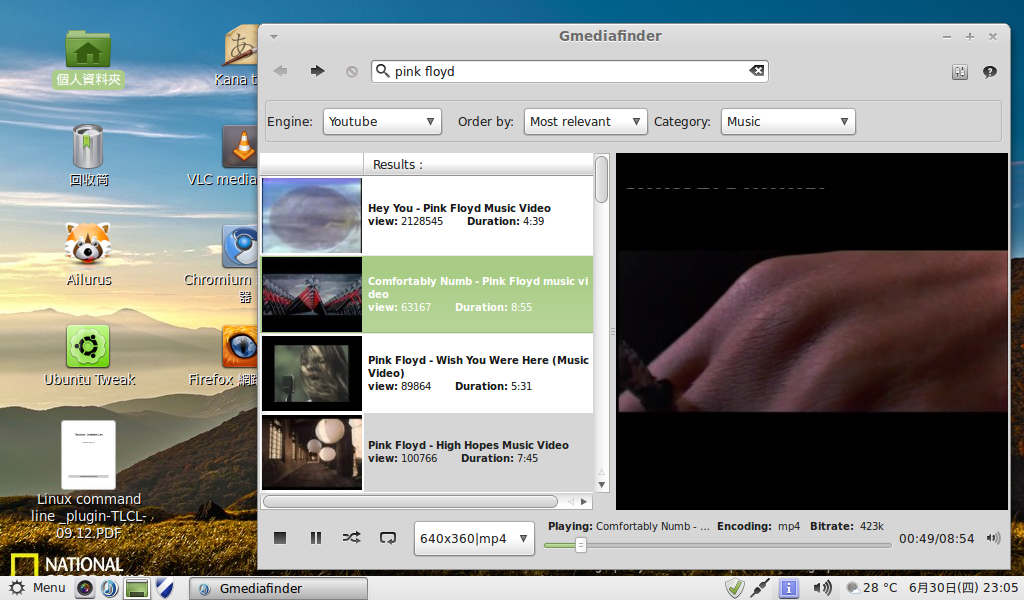Click the green show-desktop icon in taskbar
1024x600 pixels.
click(136, 588)
